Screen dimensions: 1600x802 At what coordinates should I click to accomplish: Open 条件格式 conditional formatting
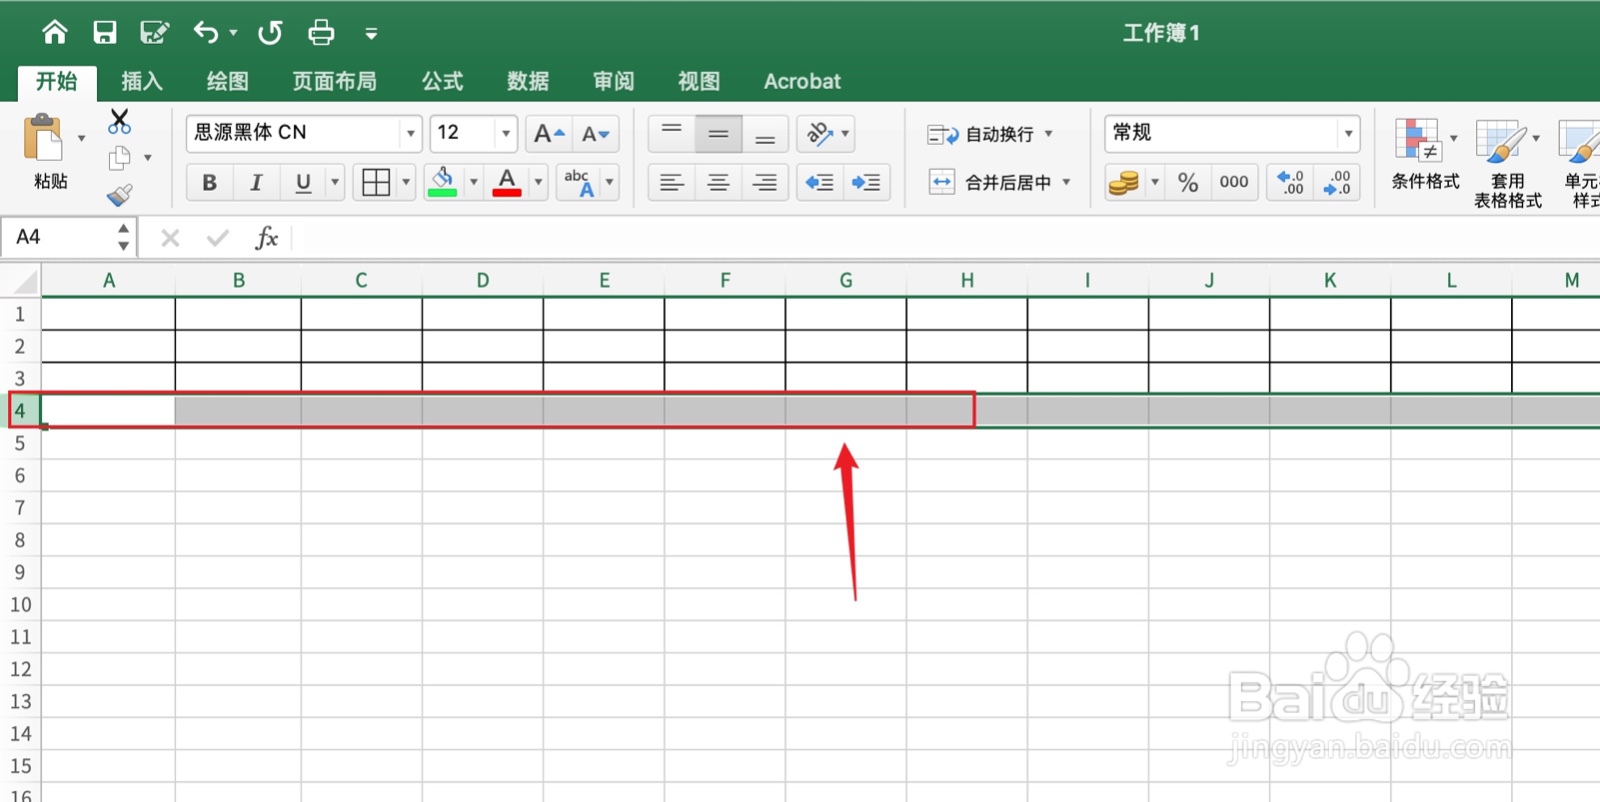[x=1425, y=155]
